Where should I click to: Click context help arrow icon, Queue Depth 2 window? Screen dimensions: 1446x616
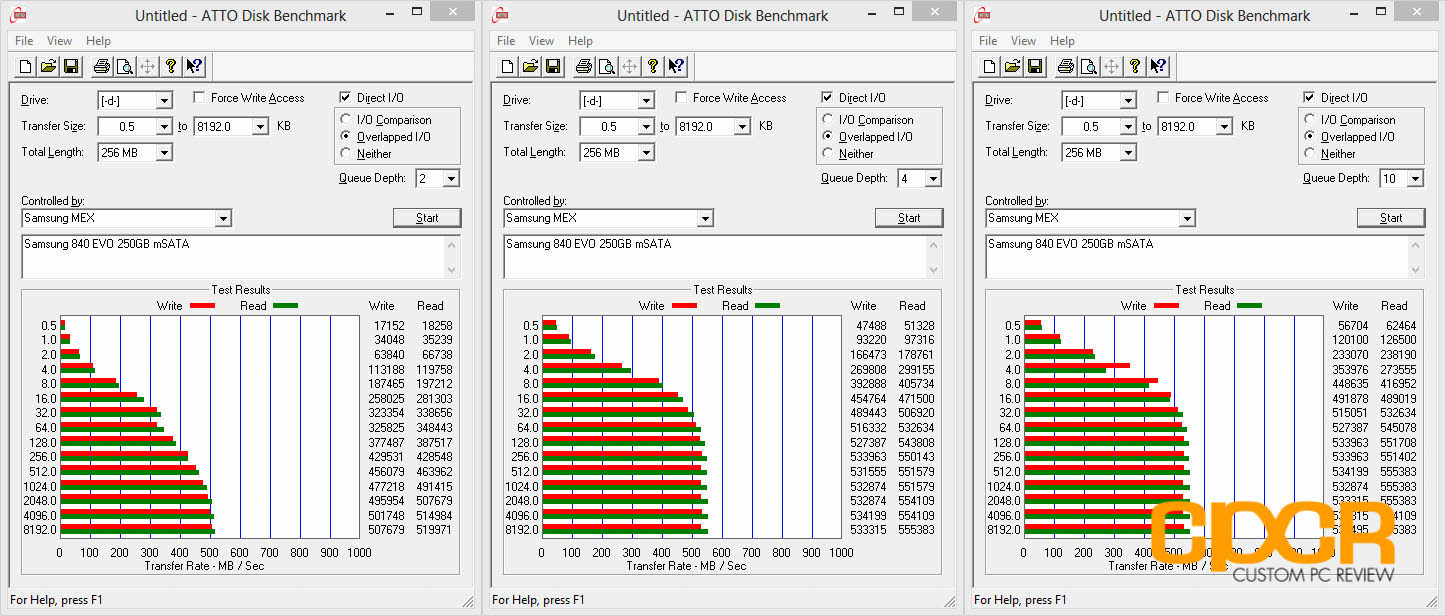[194, 67]
